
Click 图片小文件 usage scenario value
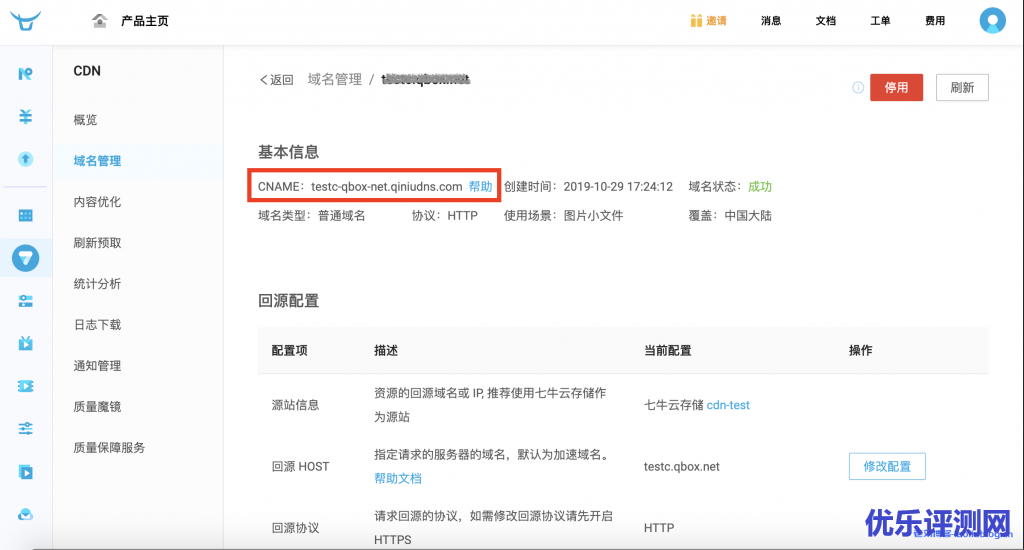click(x=594, y=216)
